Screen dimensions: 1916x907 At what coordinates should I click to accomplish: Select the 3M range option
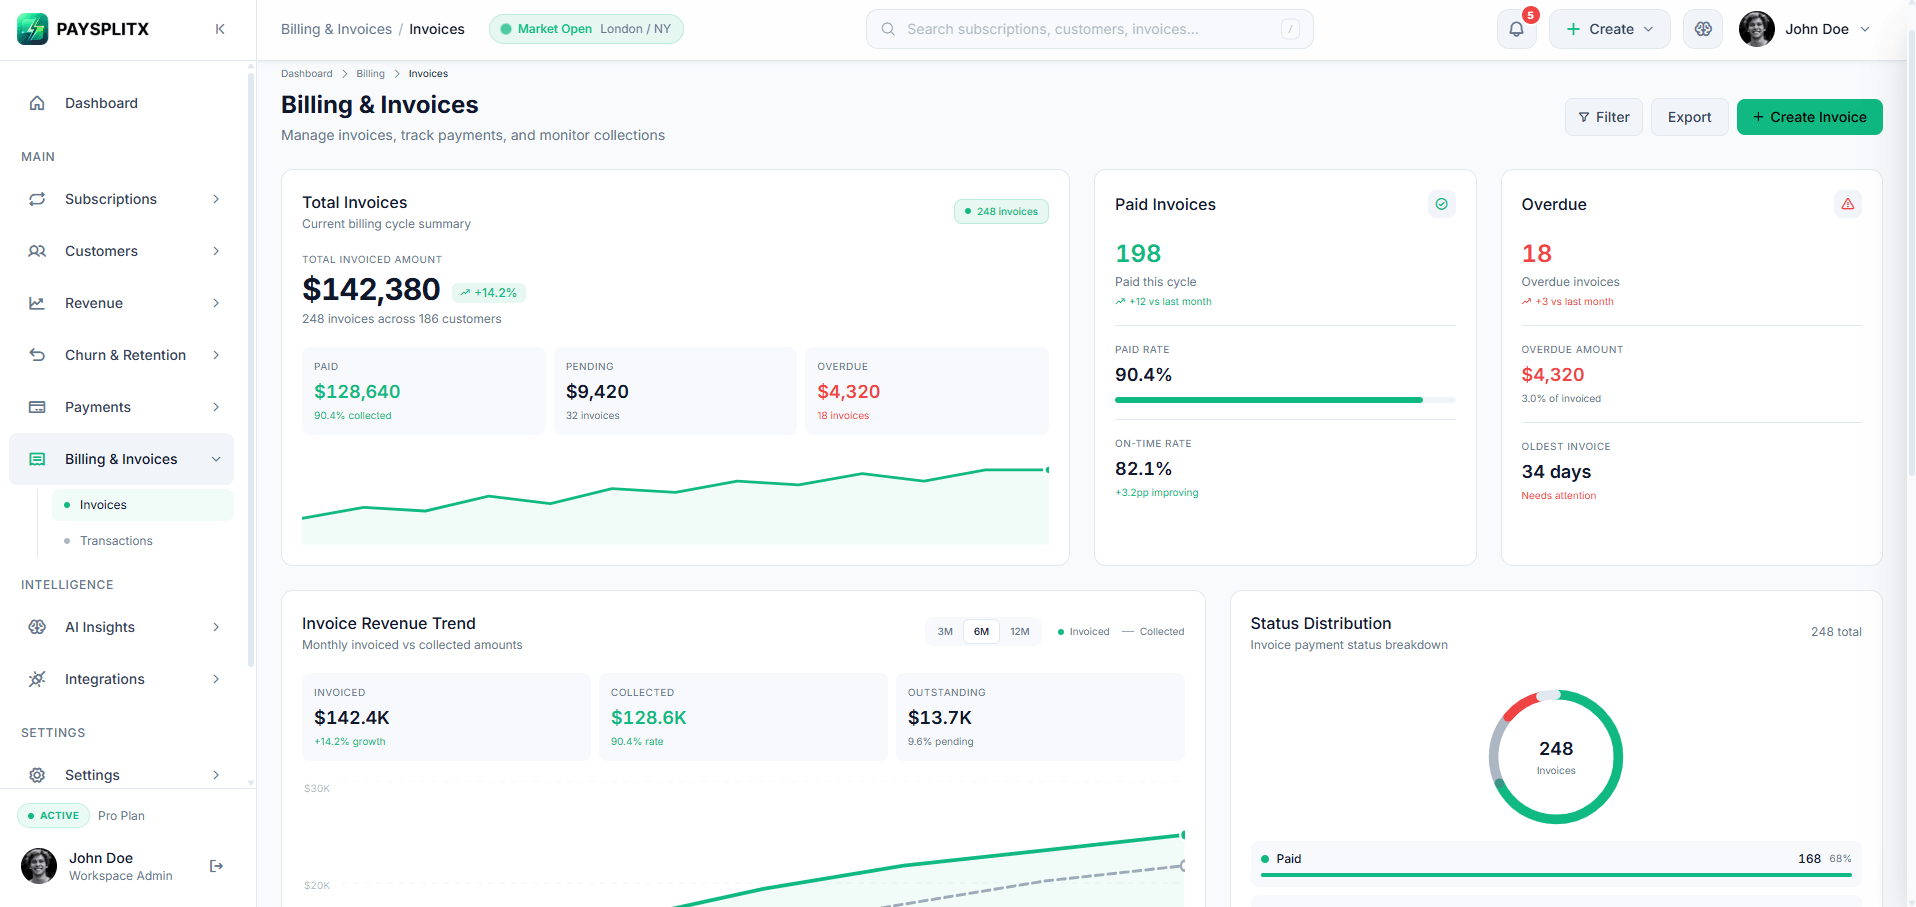[945, 631]
